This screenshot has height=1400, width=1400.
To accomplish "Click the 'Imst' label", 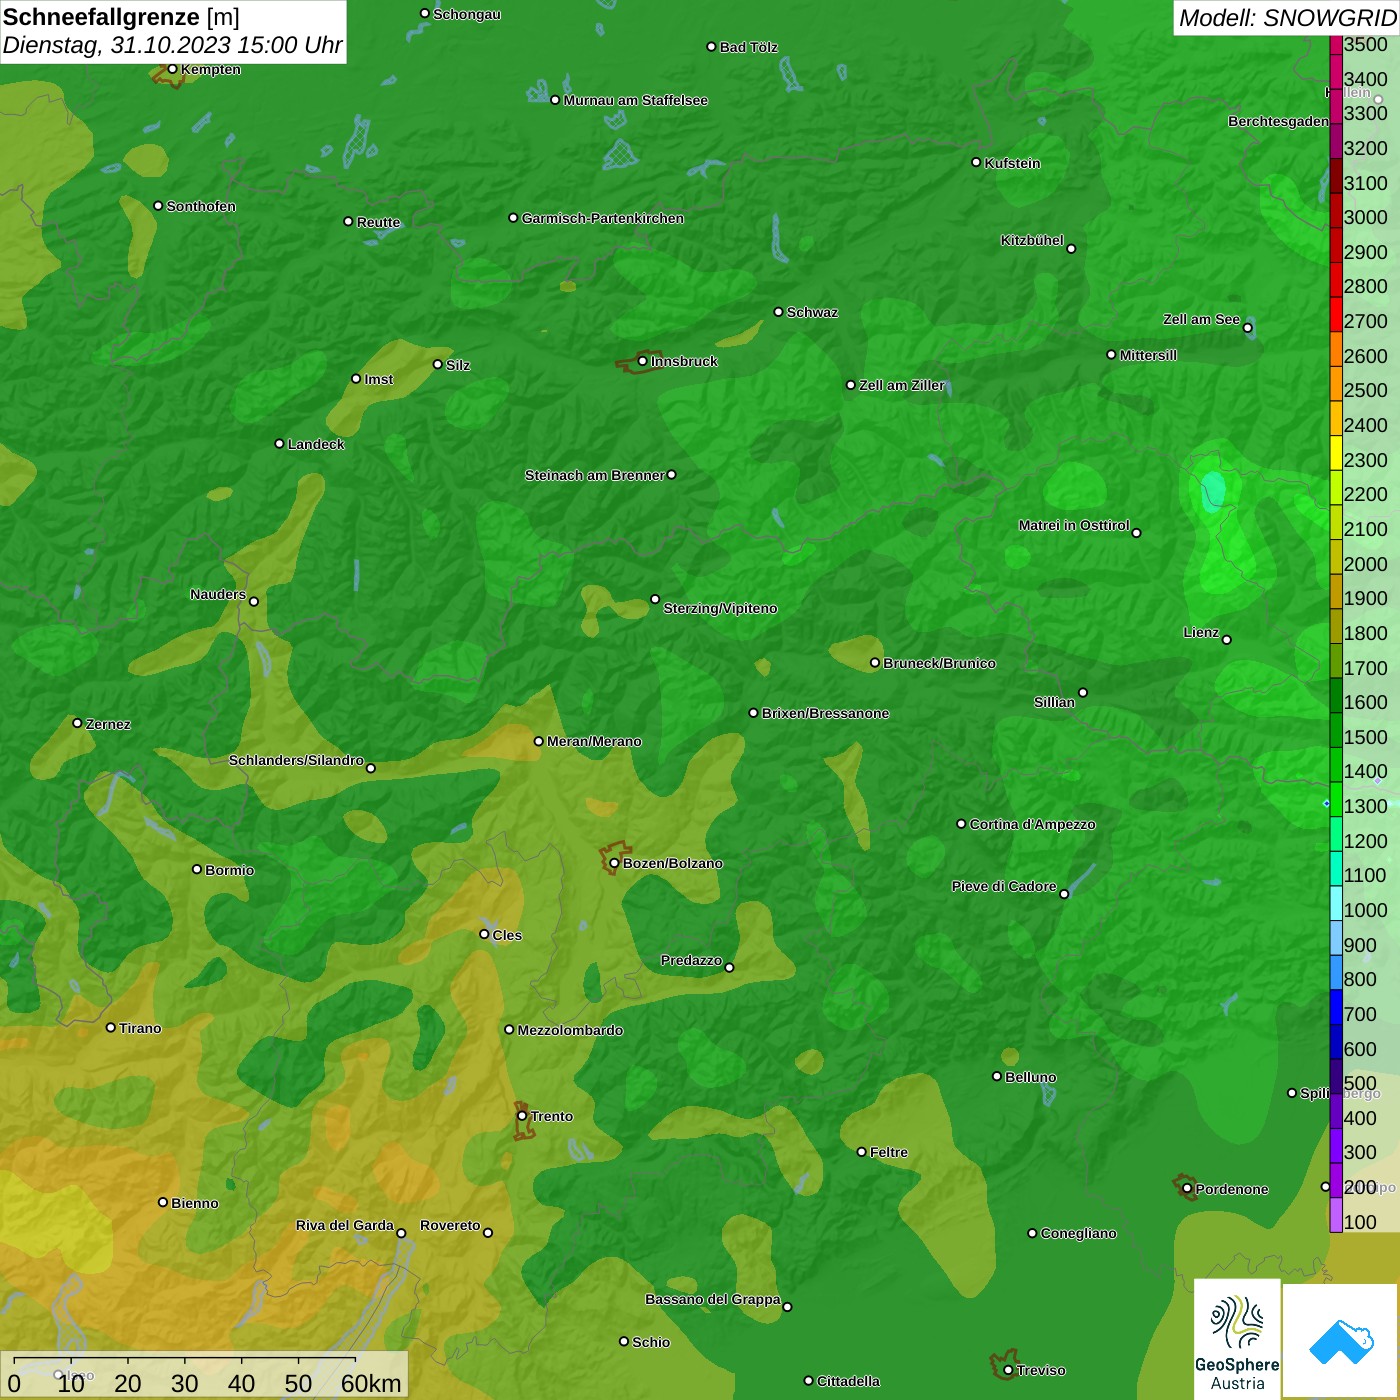I will (x=379, y=379).
